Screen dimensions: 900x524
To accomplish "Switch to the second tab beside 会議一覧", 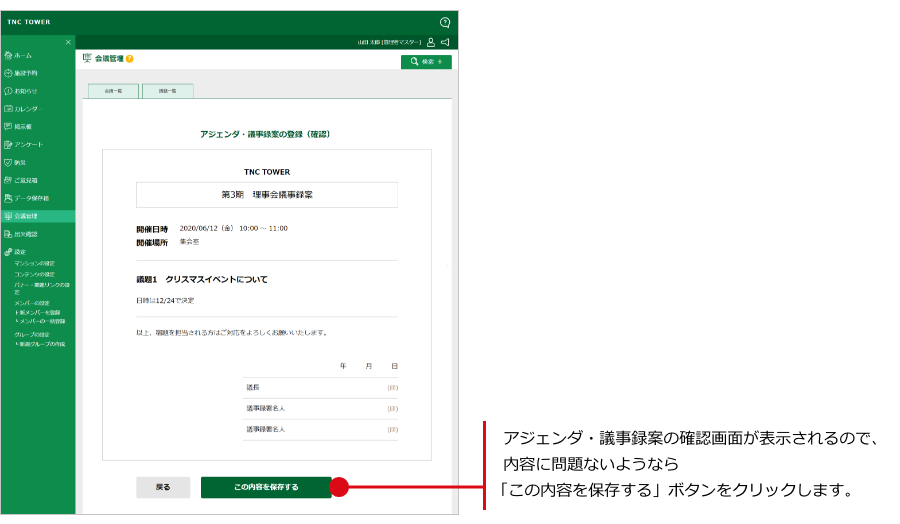I will pyautogui.click(x=167, y=91).
